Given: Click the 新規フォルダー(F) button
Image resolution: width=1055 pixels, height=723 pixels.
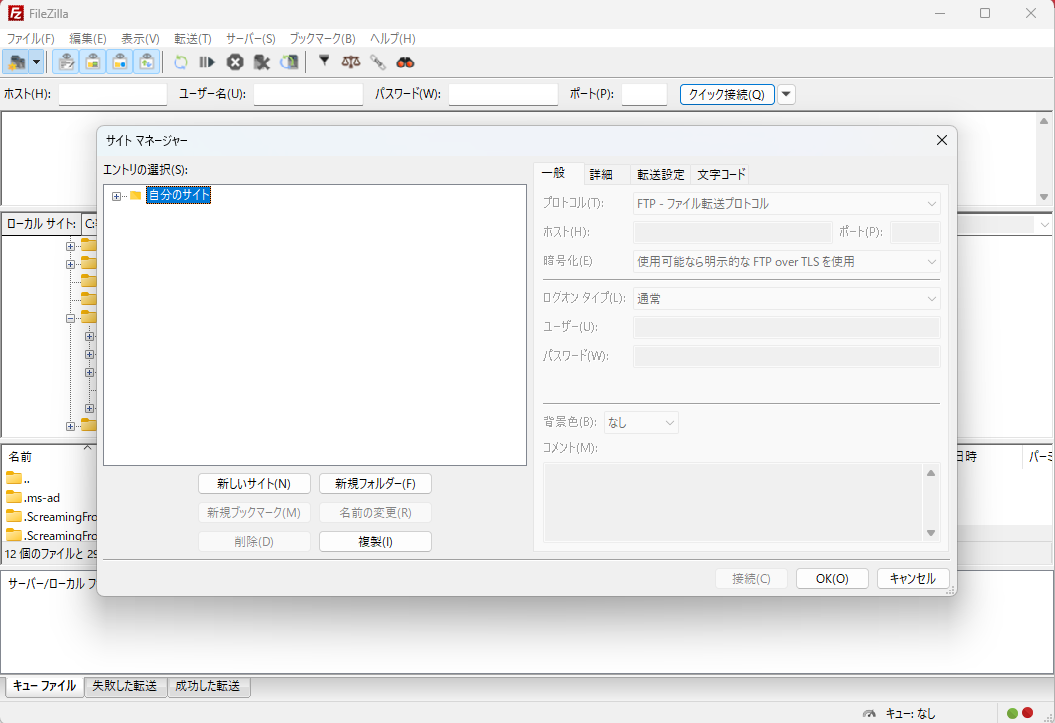Looking at the screenshot, I should [375, 484].
